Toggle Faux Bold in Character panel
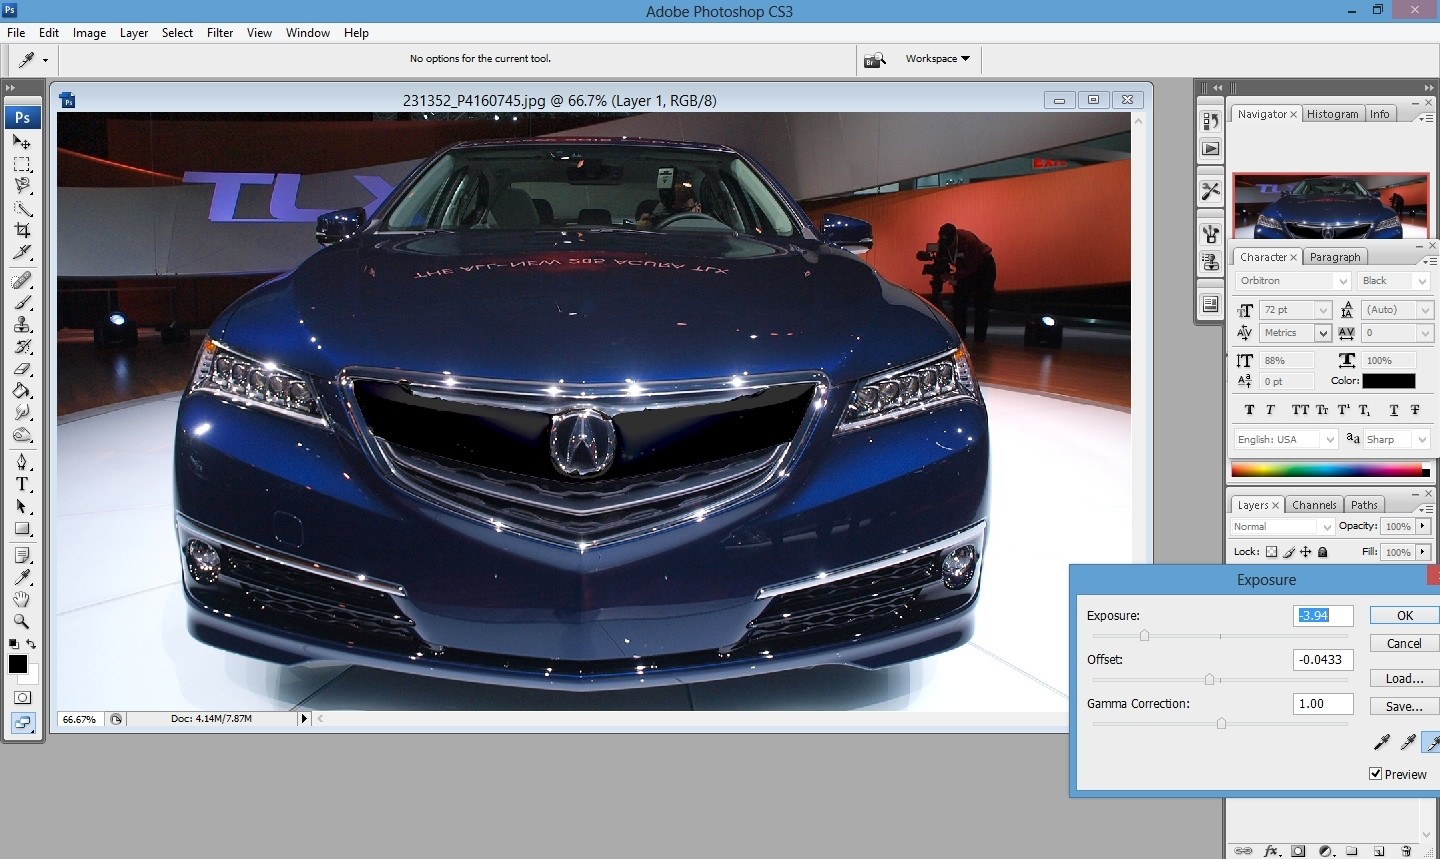Screen dimensions: 1440x859 pos(1249,410)
